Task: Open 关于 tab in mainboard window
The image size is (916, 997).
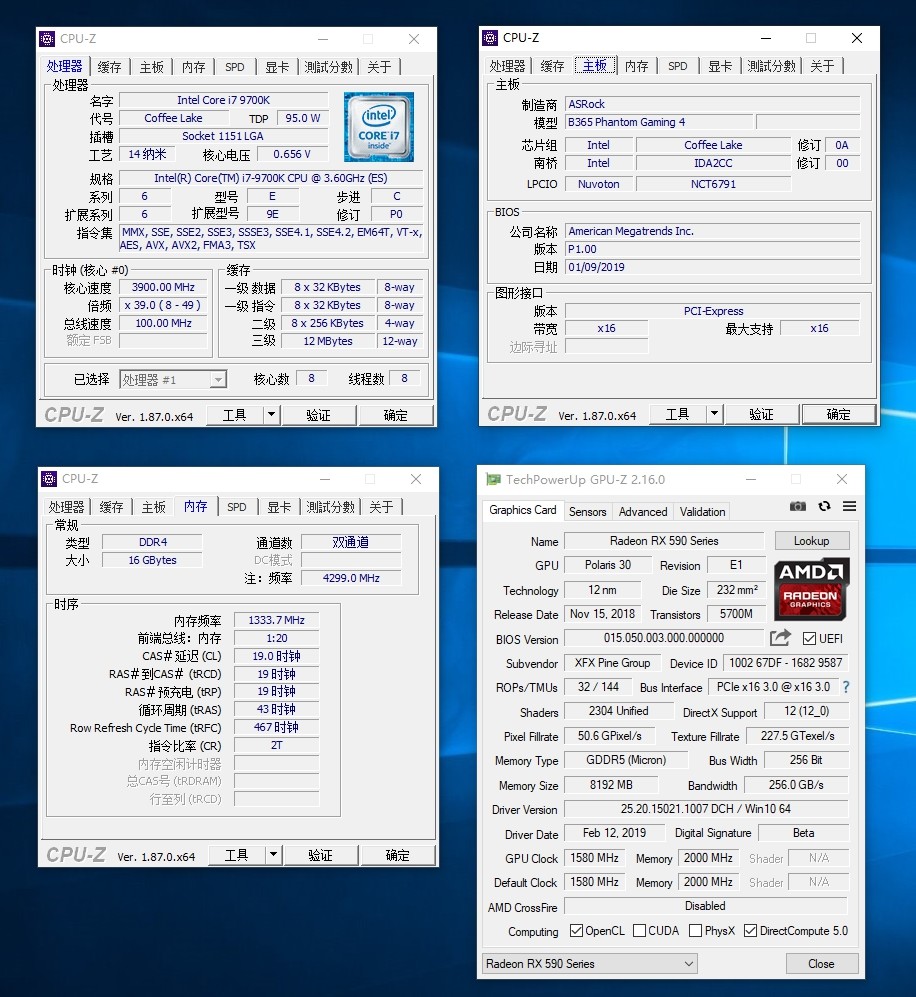Action: (822, 65)
